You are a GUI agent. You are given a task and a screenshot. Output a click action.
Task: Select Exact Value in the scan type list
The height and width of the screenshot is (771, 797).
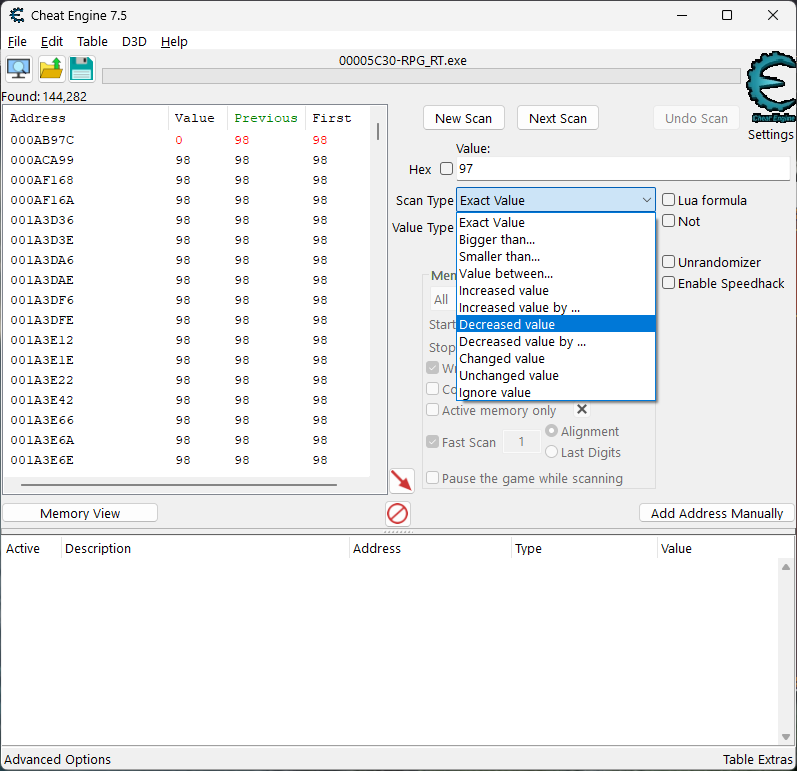pos(556,223)
